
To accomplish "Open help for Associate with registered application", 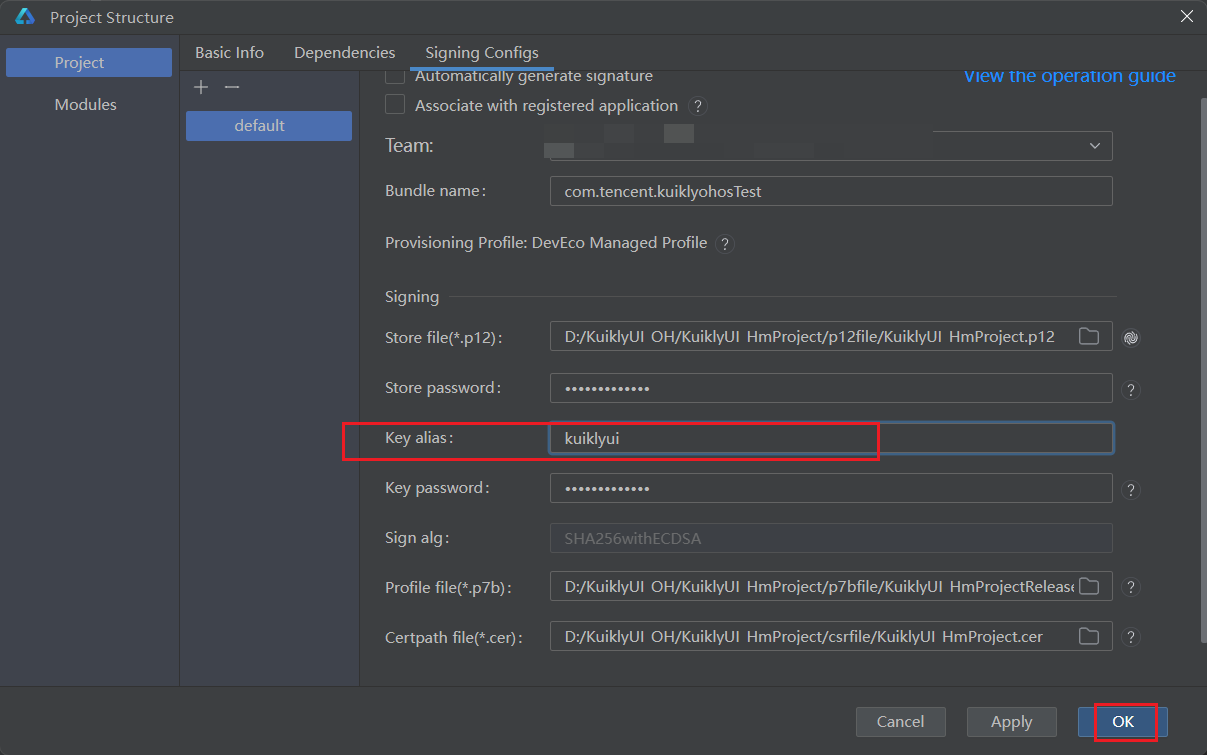I will point(698,106).
